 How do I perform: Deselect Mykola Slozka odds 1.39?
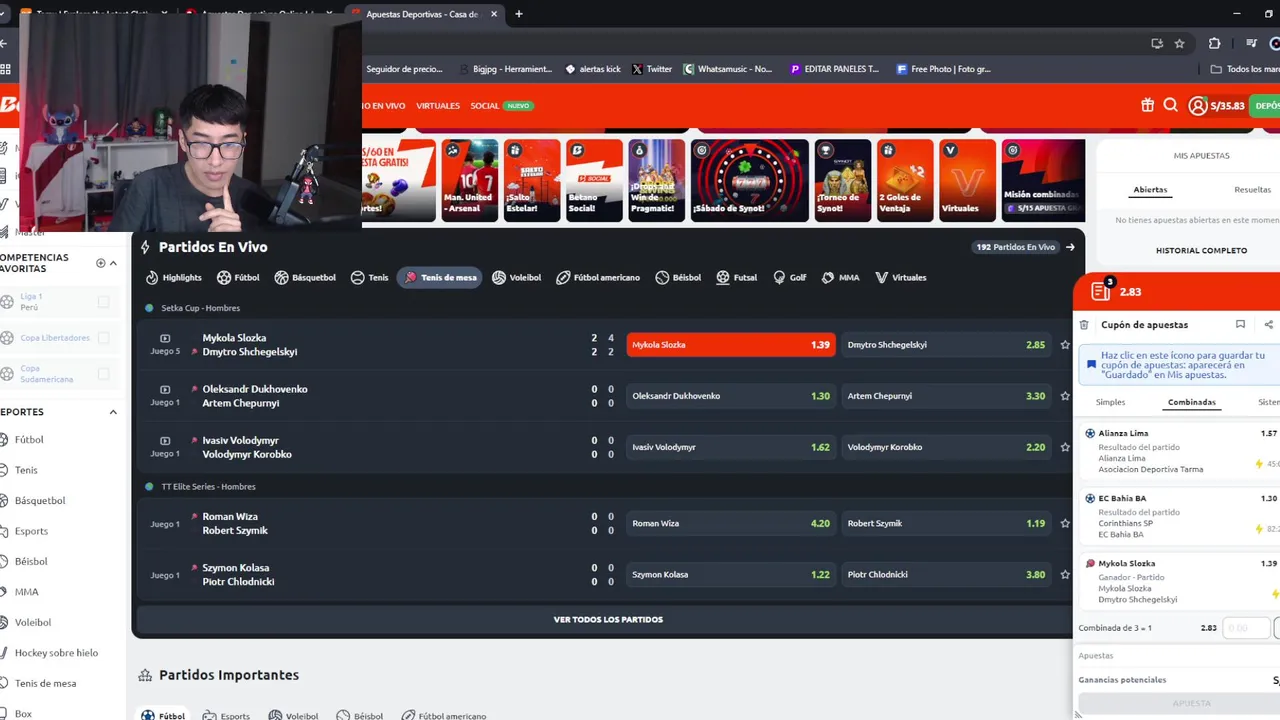click(x=731, y=345)
